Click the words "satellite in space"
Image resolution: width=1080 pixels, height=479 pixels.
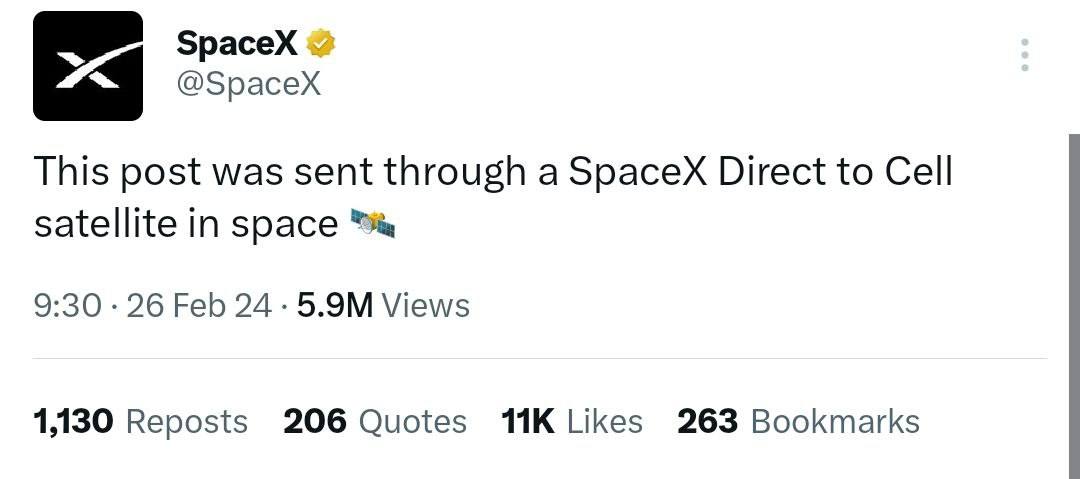pos(185,225)
